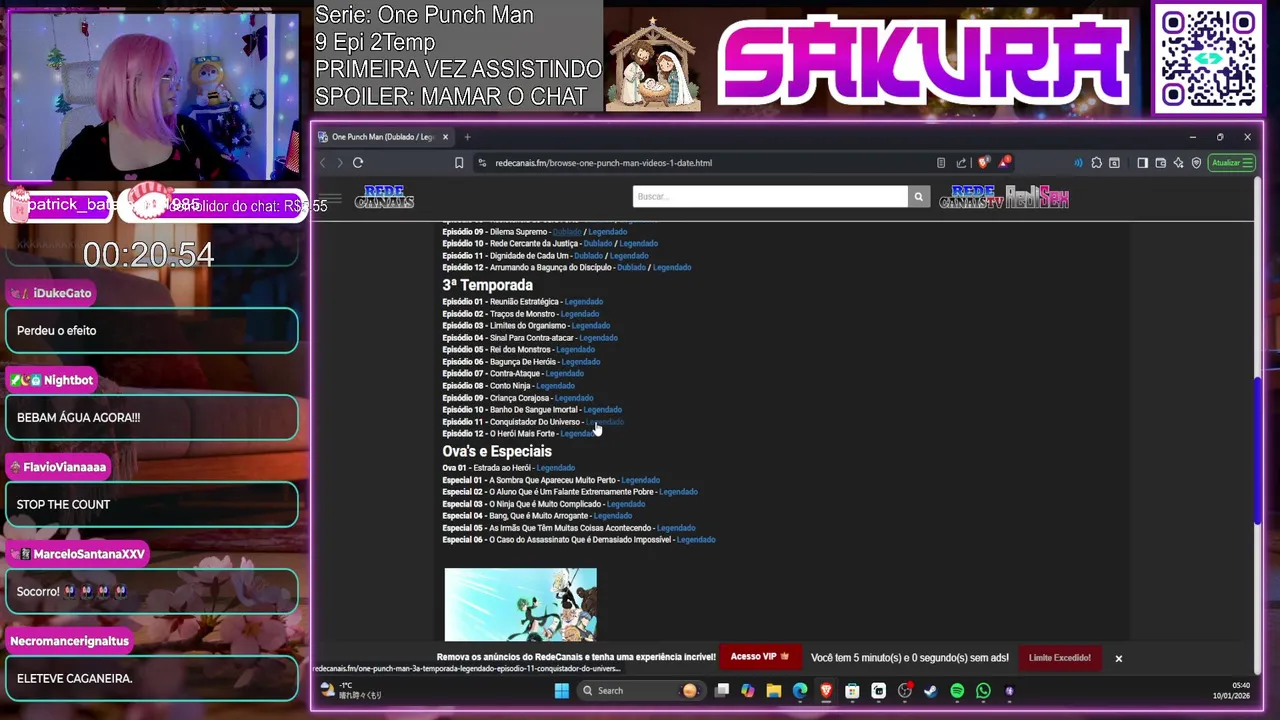Click the Rede Canais logo
This screenshot has width=1280, height=720.
point(384,197)
